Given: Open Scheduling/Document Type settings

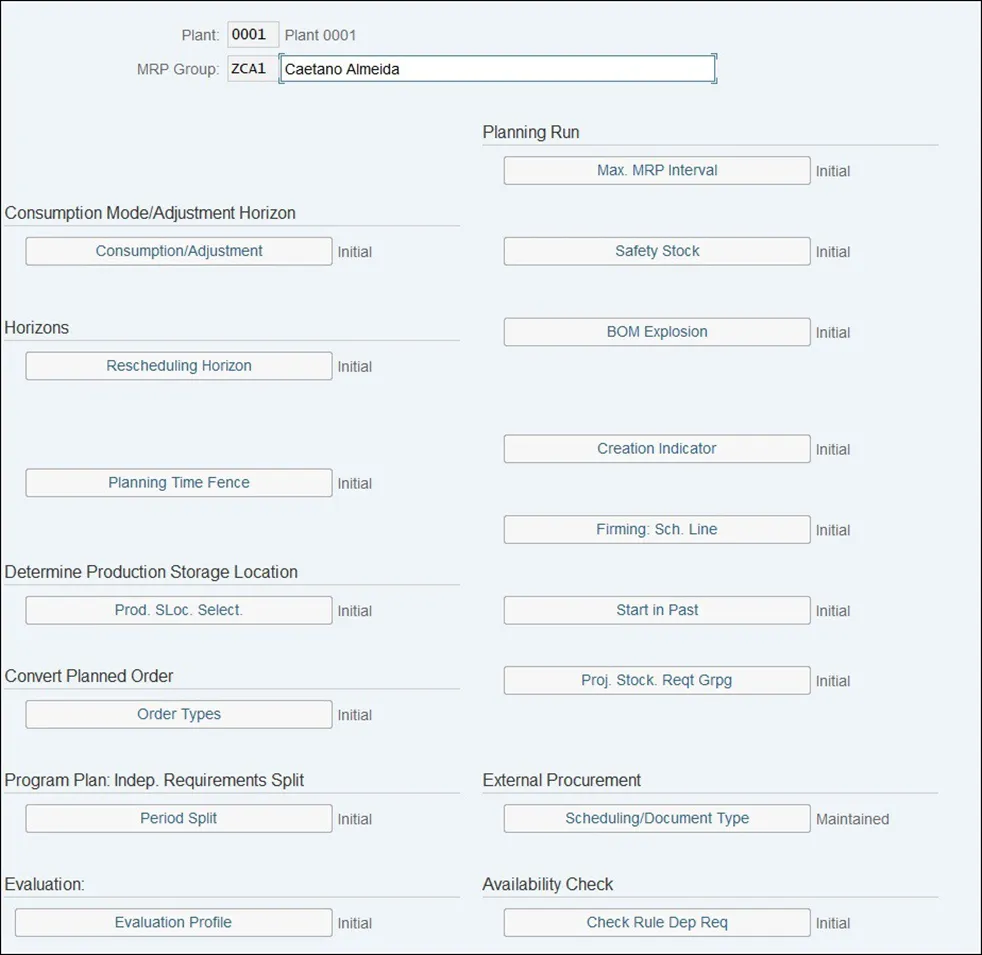Looking at the screenshot, I should pyautogui.click(x=656, y=818).
